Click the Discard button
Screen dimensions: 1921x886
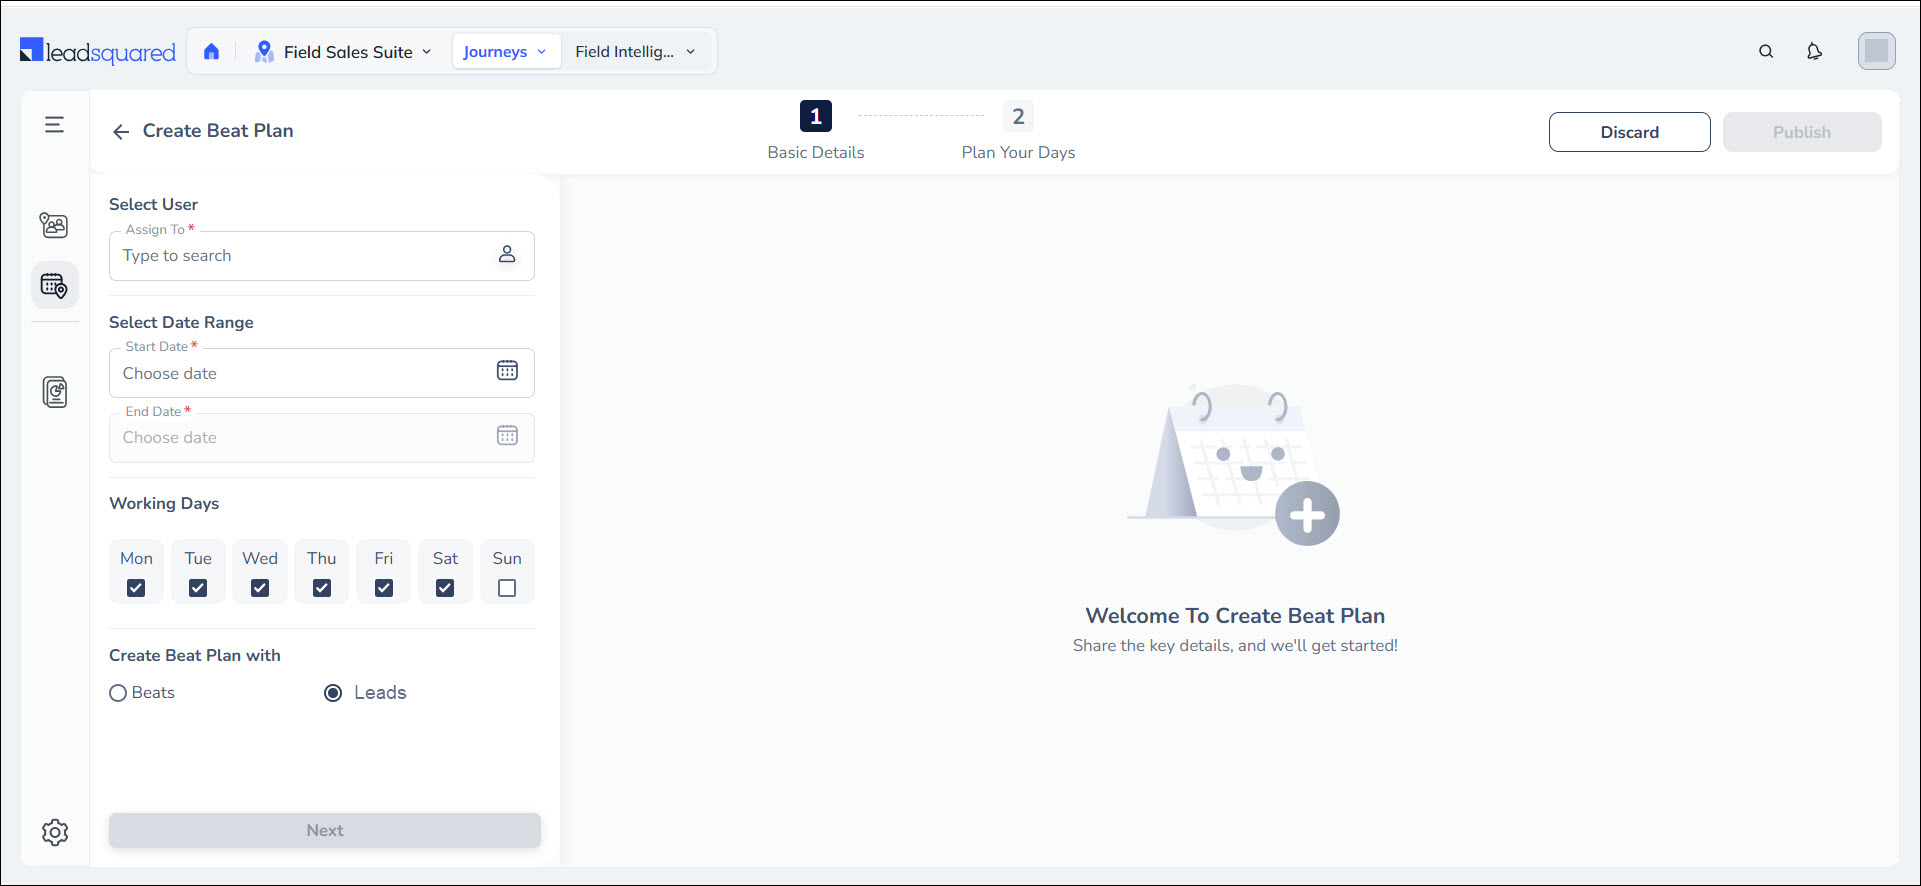1629,132
